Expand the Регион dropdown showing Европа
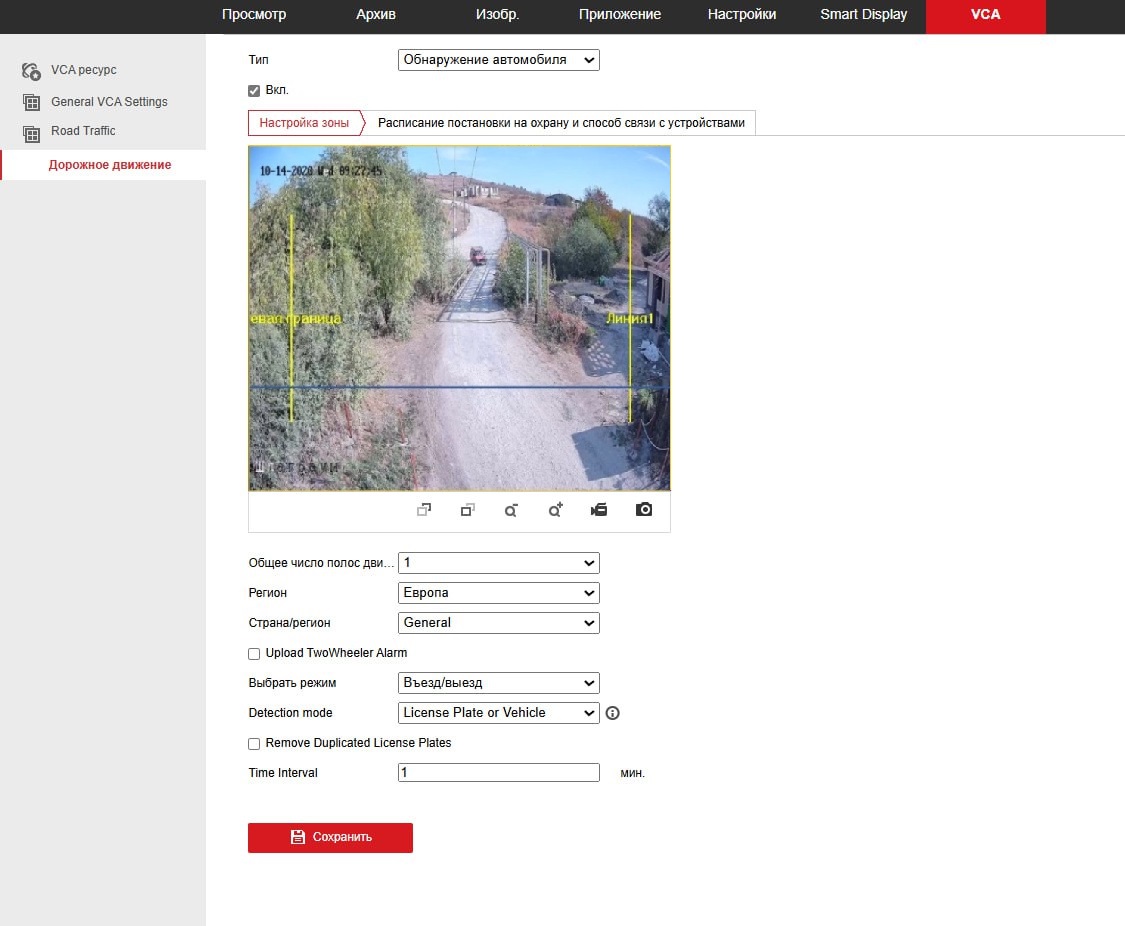Image resolution: width=1125 pixels, height=926 pixels. point(498,593)
